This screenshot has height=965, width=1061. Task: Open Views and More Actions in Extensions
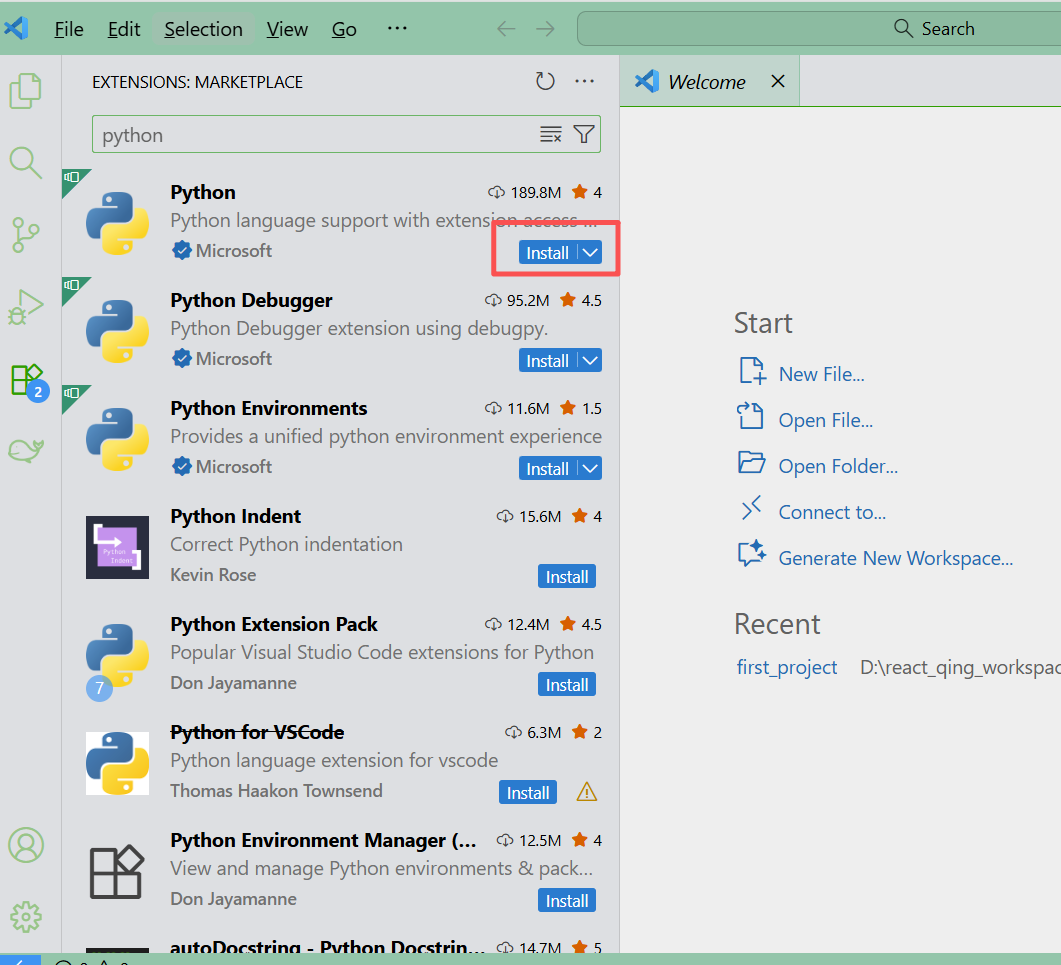pos(584,82)
